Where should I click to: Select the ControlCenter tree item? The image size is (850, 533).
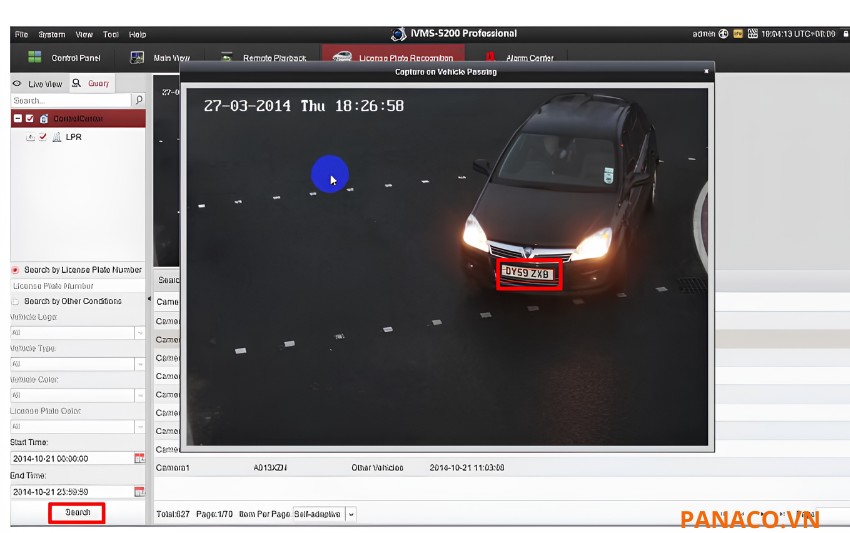click(x=78, y=118)
